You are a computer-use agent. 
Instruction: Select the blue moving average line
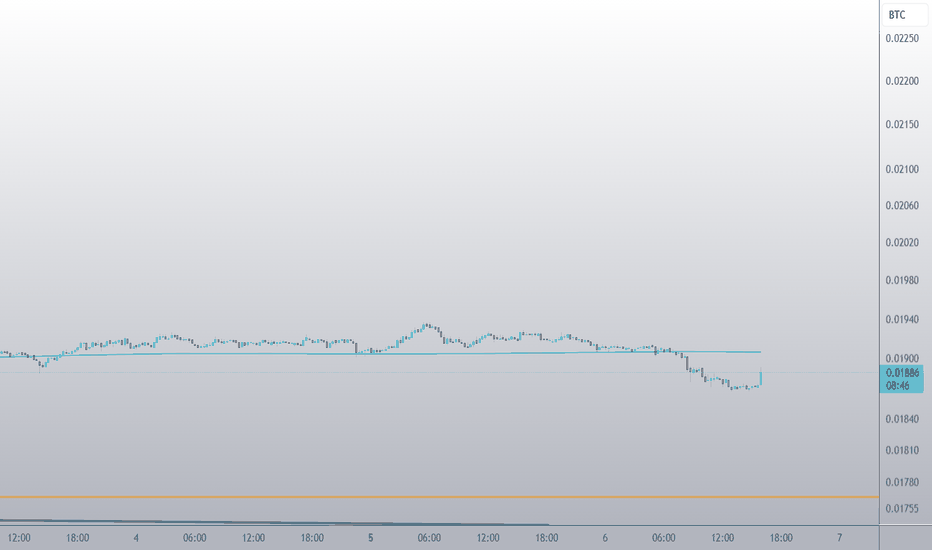[380, 354]
